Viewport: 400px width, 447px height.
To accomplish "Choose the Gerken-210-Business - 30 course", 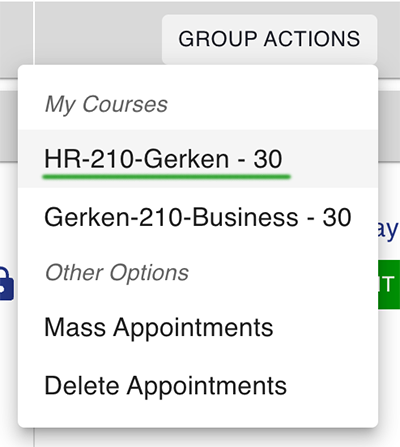I will coord(198,217).
